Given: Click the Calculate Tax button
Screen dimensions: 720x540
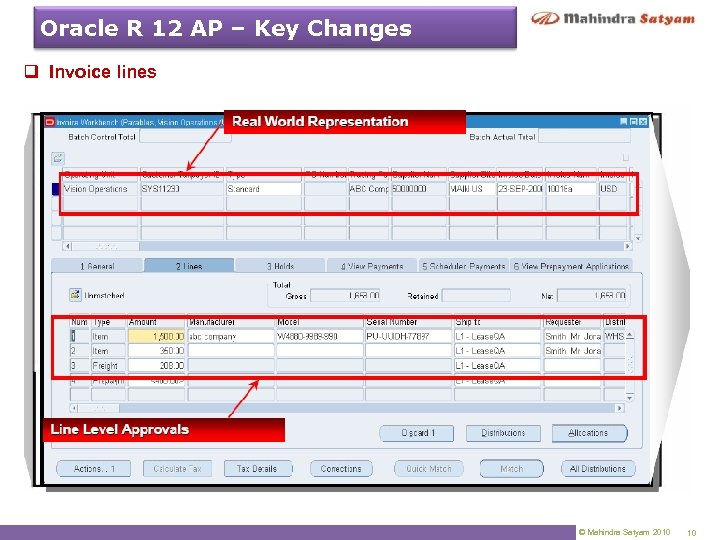Looking at the screenshot, I should pos(177,469).
